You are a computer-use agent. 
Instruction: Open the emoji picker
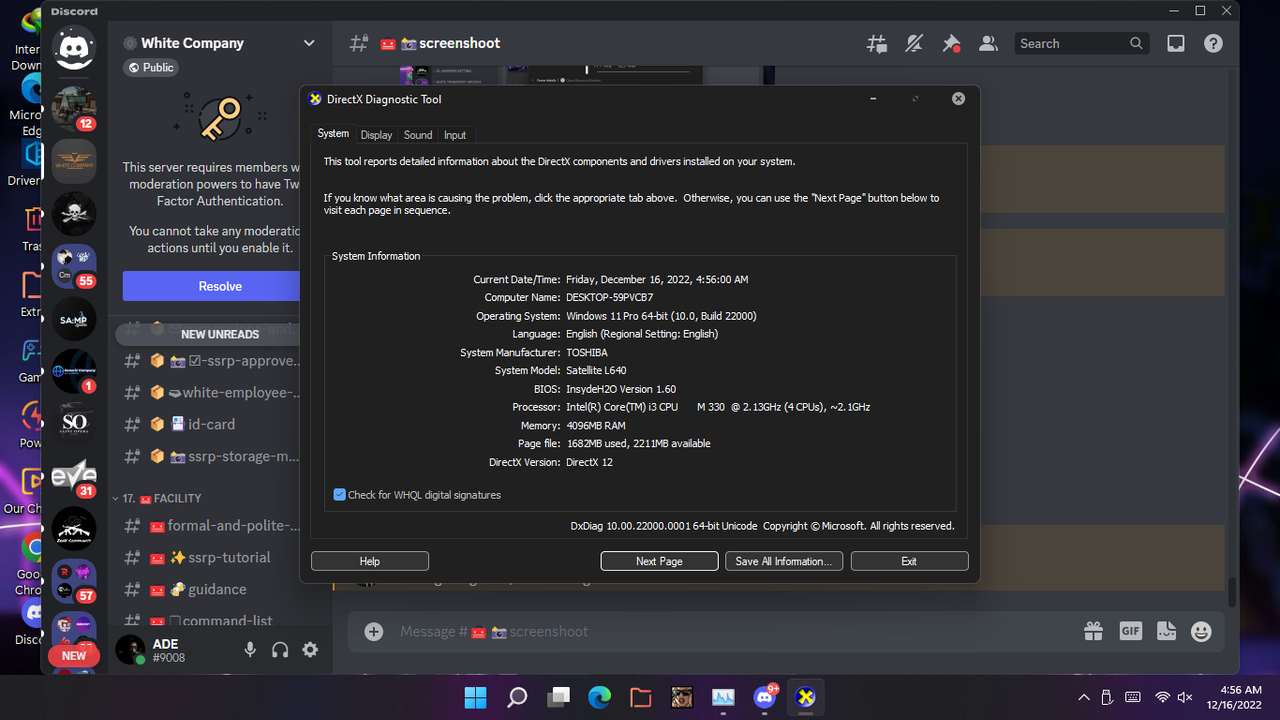point(1202,631)
